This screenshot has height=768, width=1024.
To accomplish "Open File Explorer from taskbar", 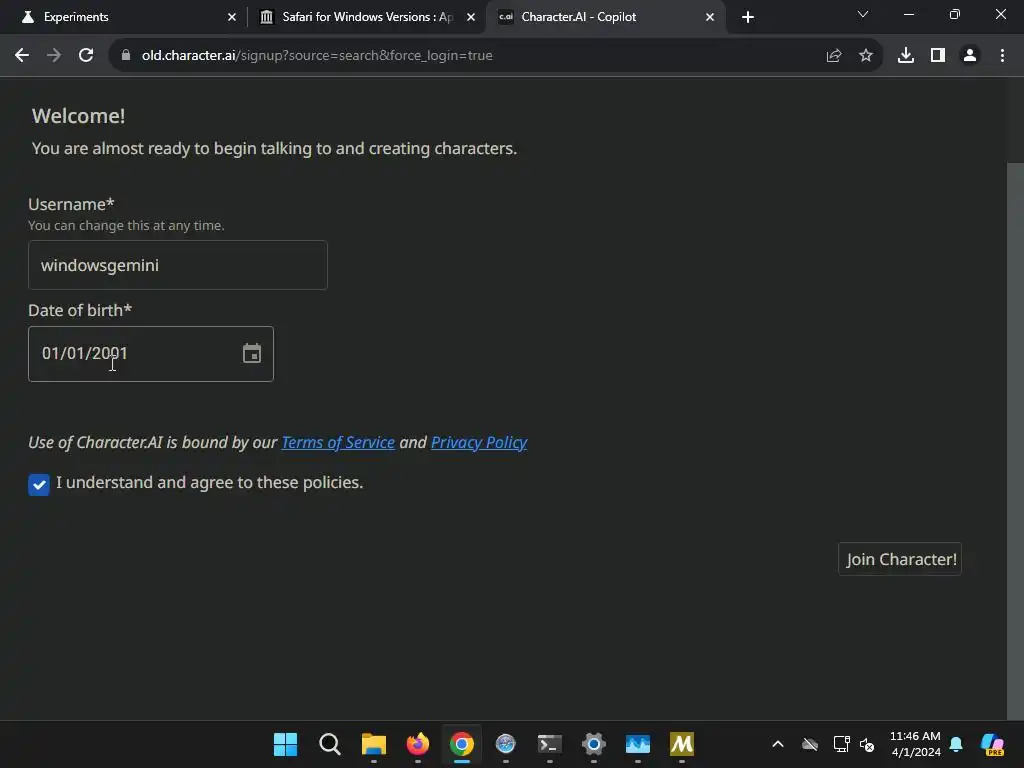I will click(x=374, y=744).
